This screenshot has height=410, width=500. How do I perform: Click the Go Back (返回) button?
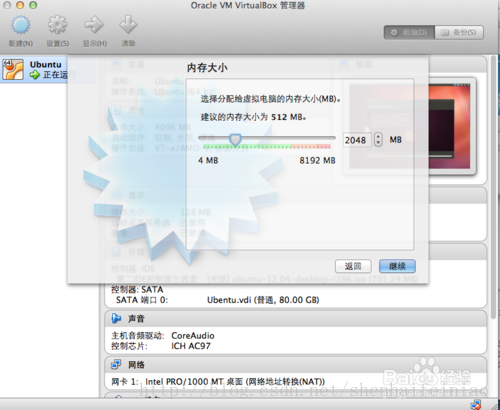coord(353,266)
